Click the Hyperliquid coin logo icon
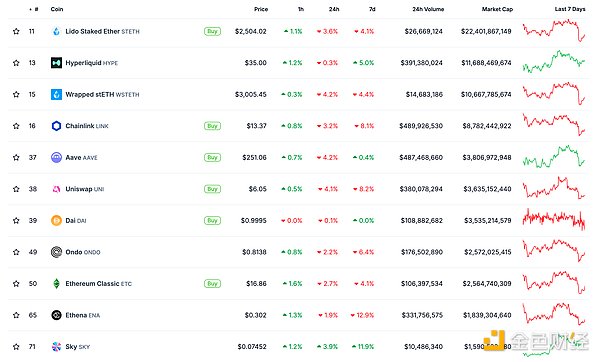This screenshot has height=362, width=600. 56,63
